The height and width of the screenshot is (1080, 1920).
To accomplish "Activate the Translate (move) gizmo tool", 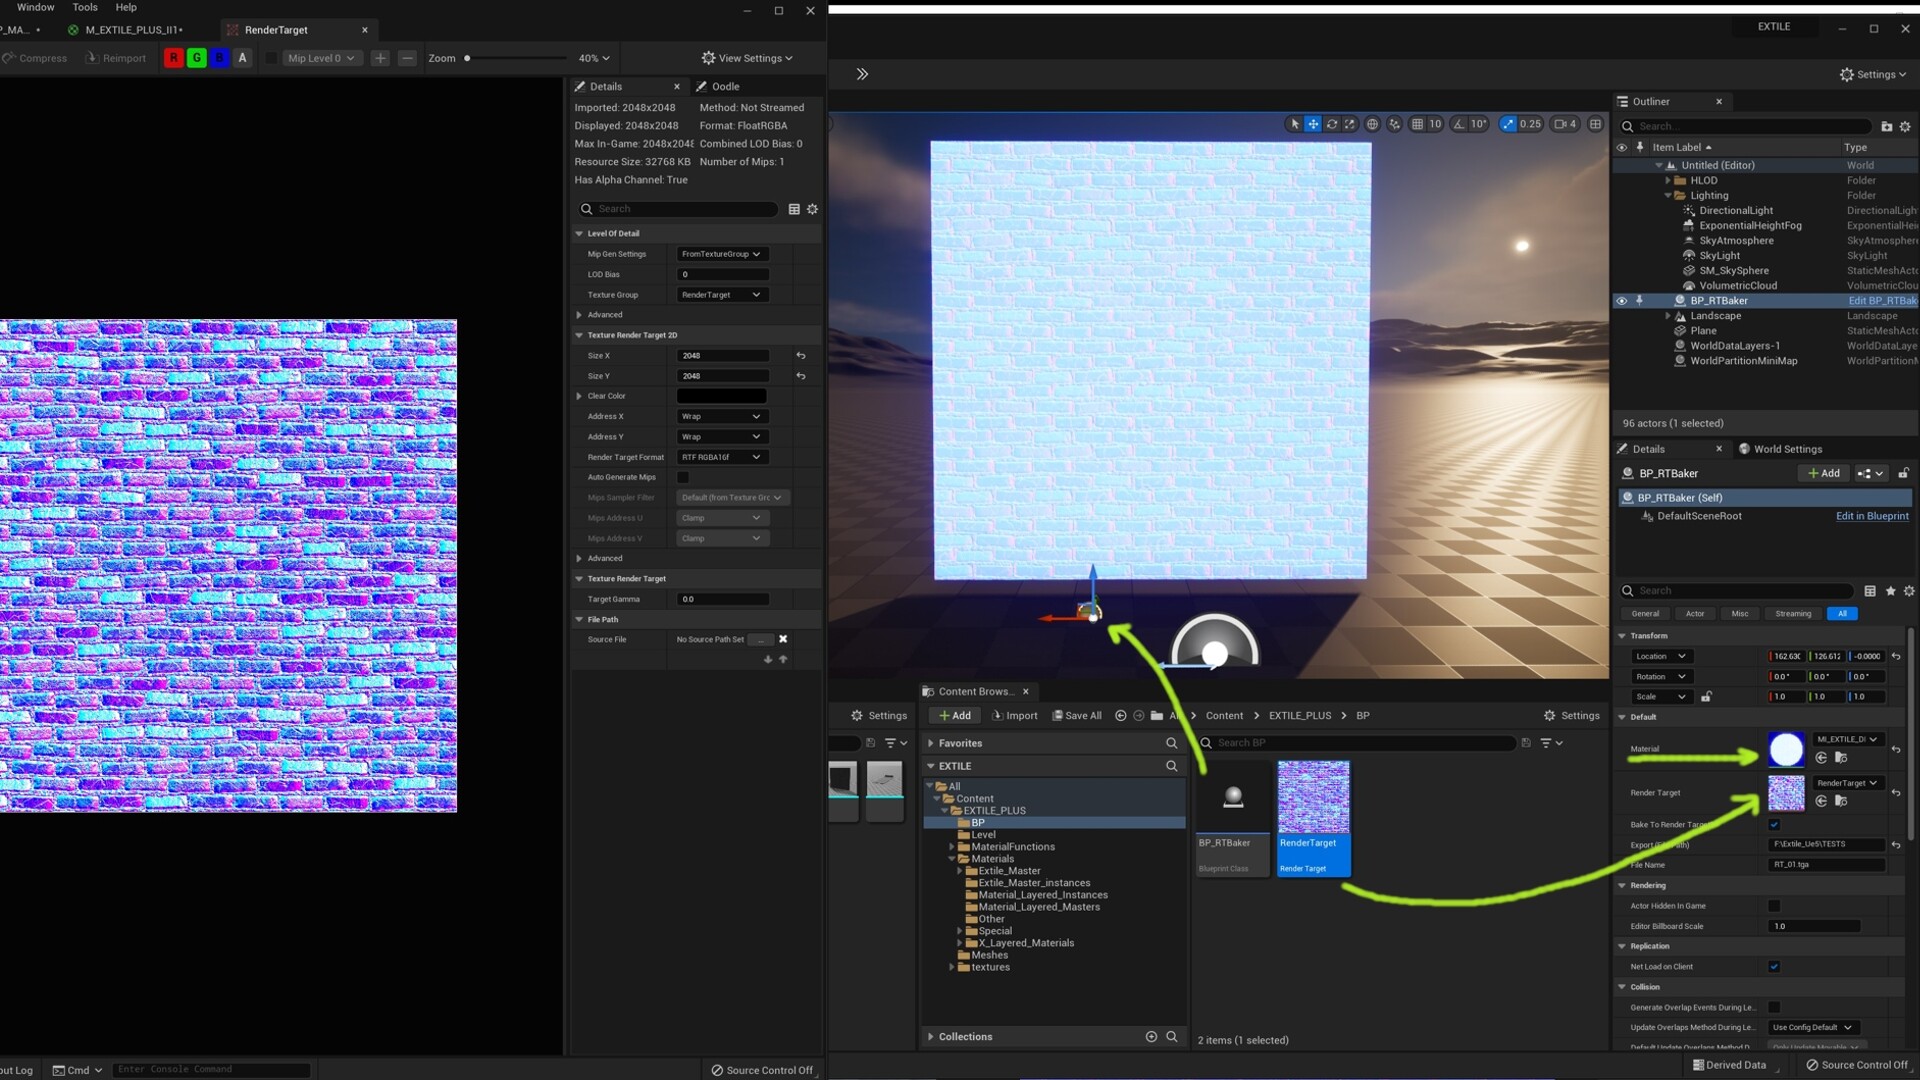I will [x=1313, y=124].
